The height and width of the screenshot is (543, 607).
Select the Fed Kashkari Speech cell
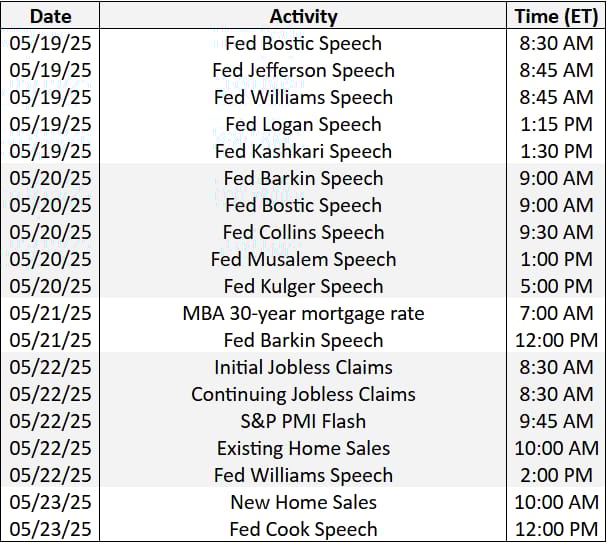point(303,151)
